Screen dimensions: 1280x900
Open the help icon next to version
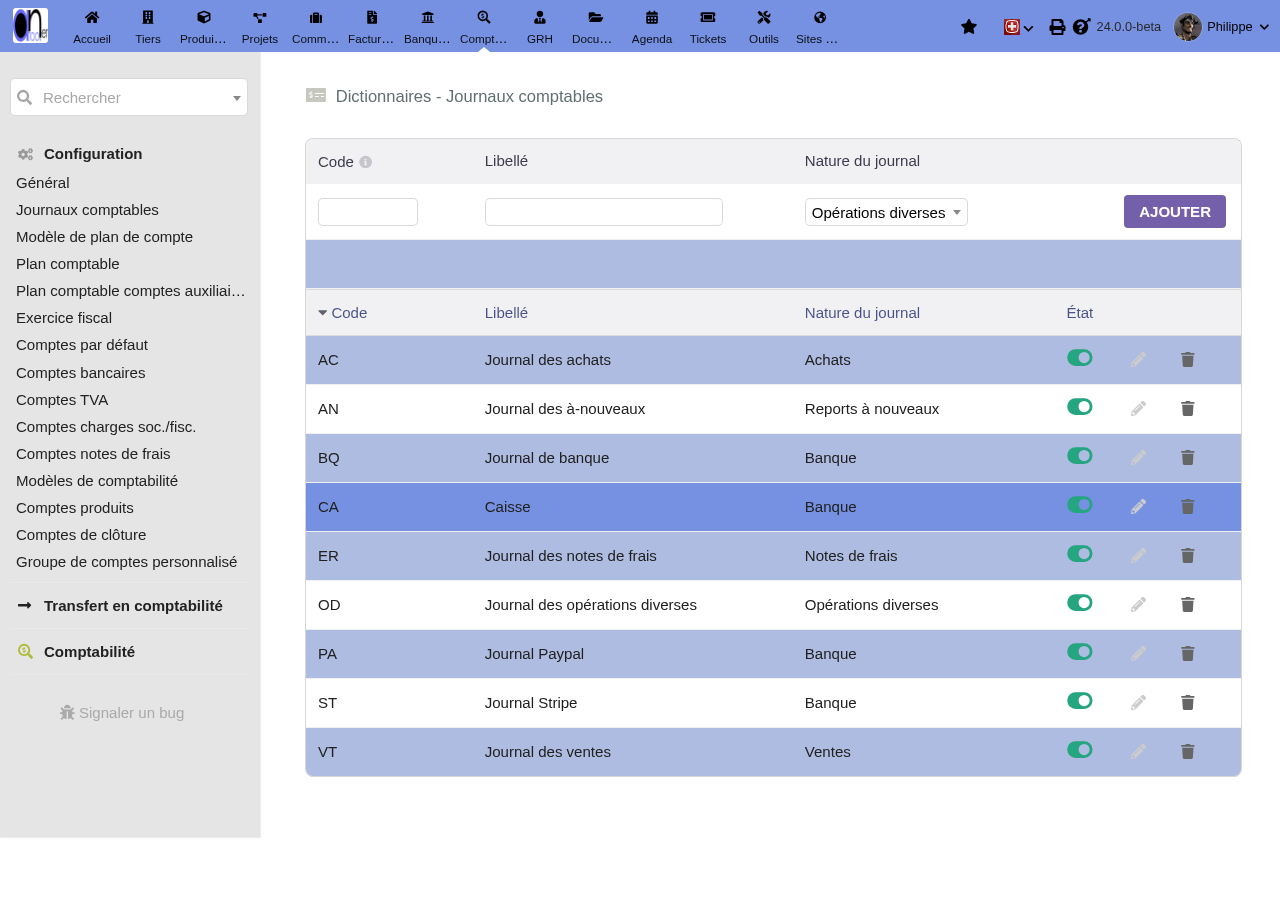1081,26
